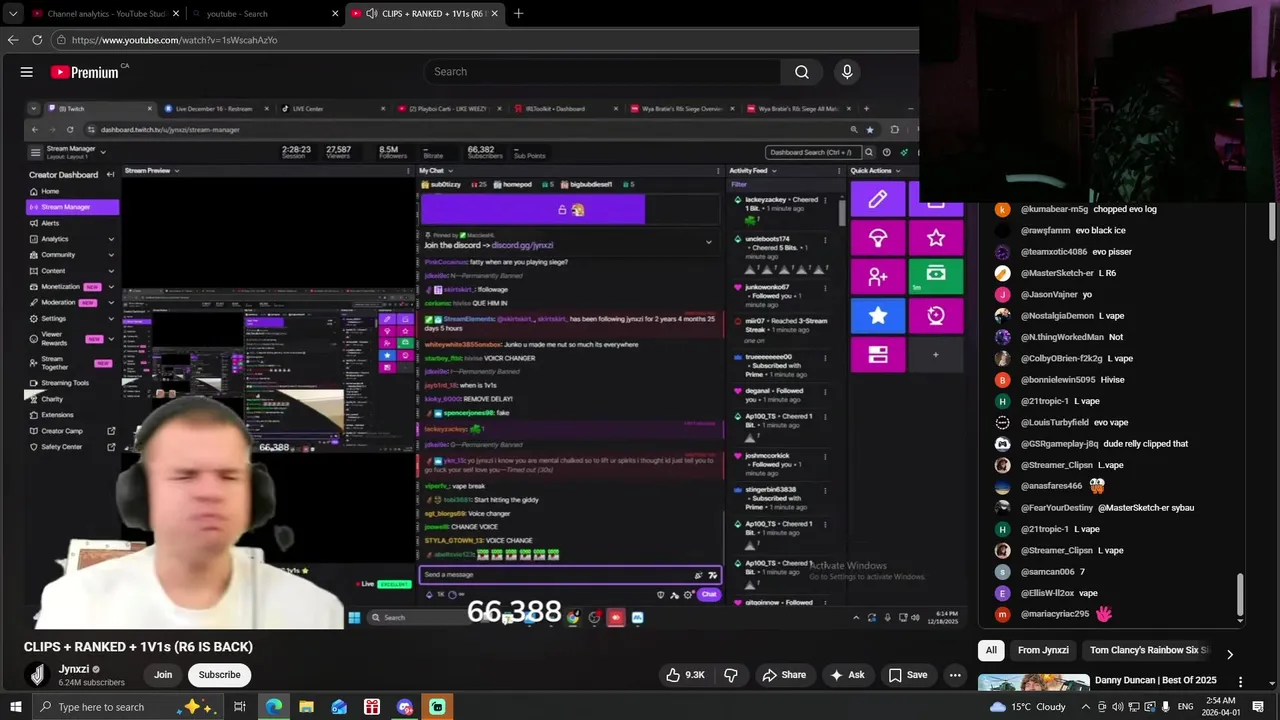Click the YouTube search box
This screenshot has height=720, width=1280.
[602, 72]
